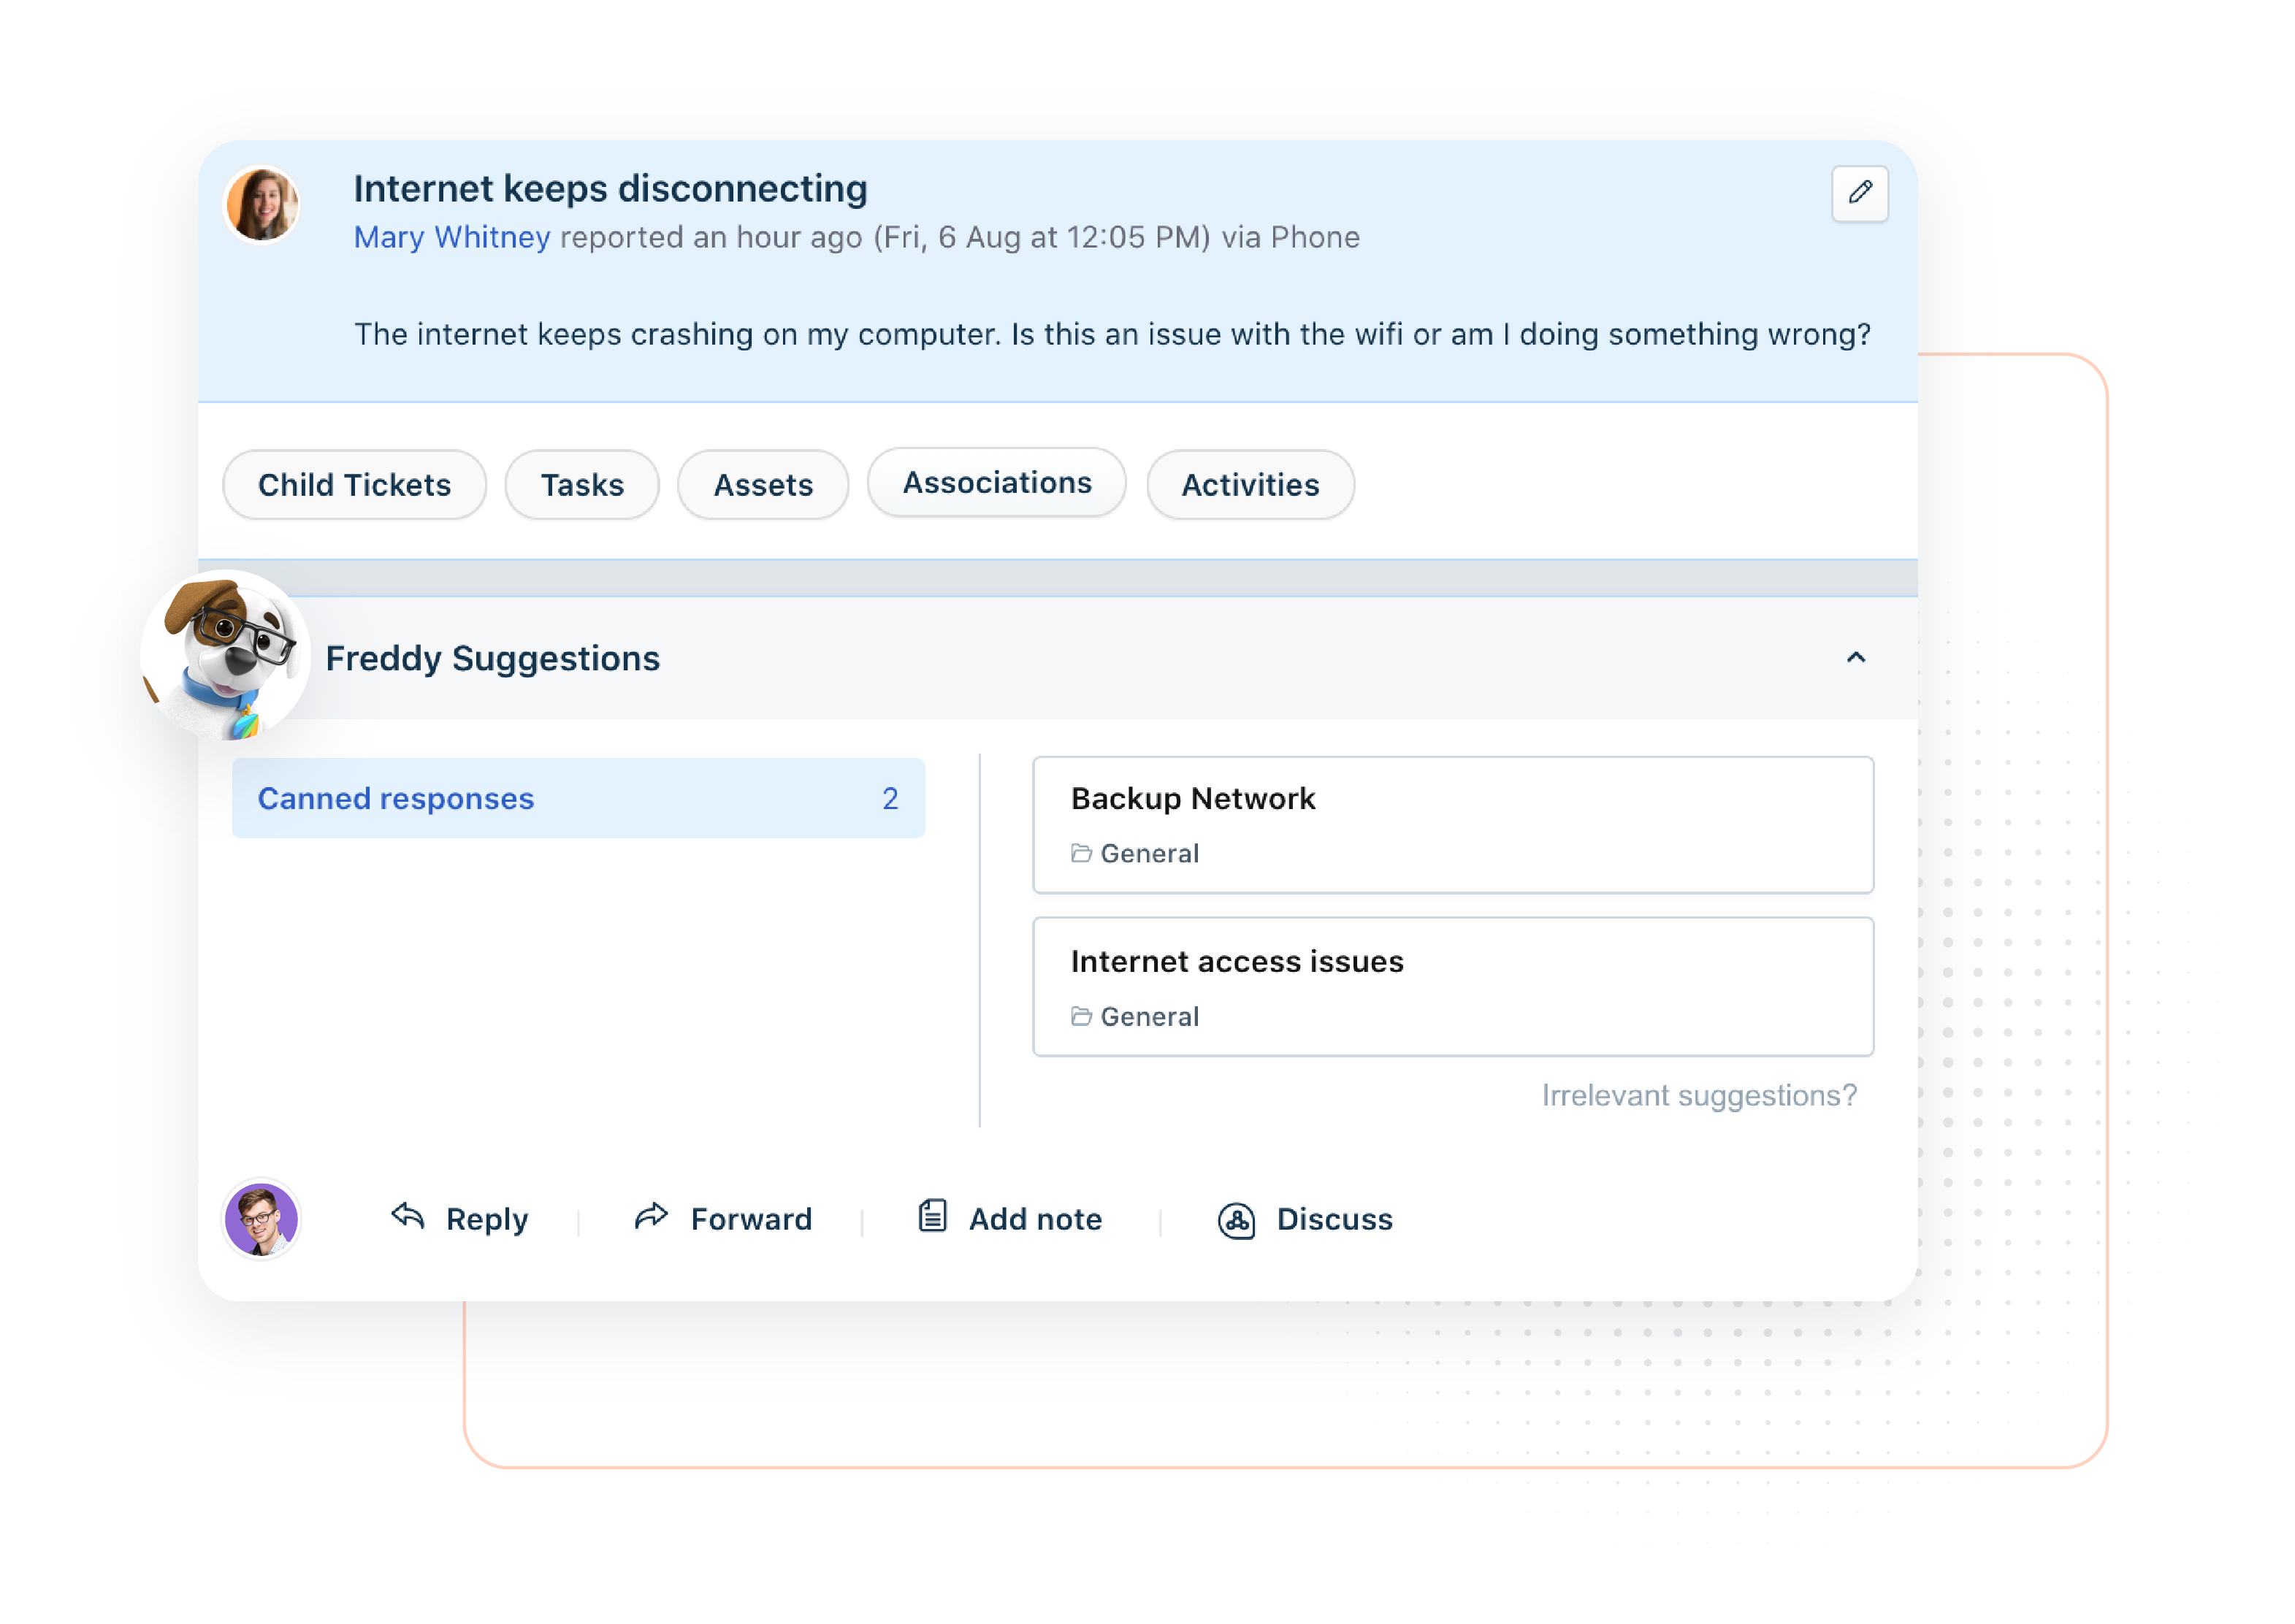The height and width of the screenshot is (1624, 2295).
Task: View the Activities tab
Action: (x=1250, y=485)
